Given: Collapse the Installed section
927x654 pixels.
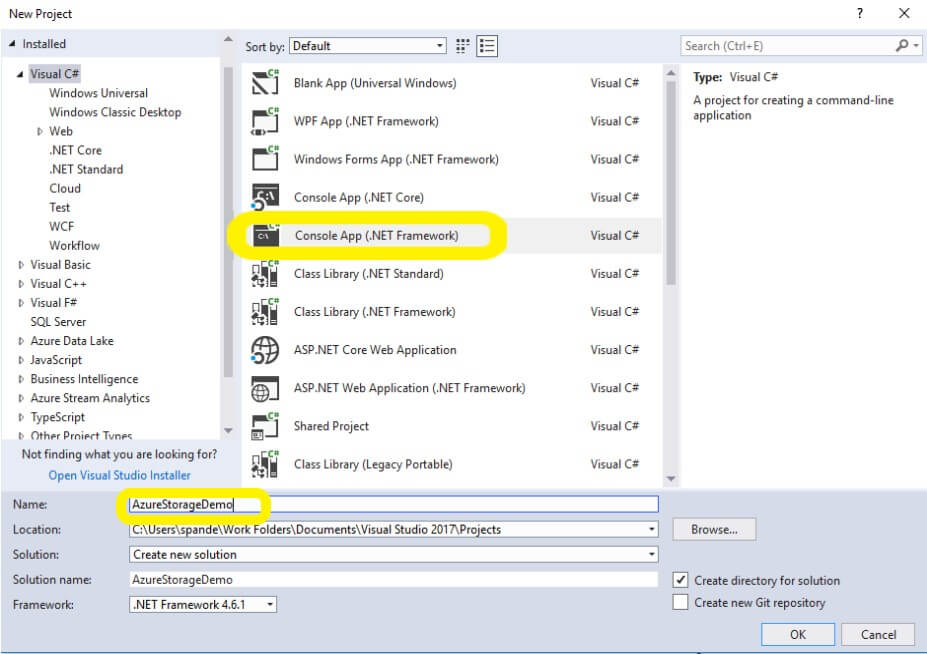Looking at the screenshot, I should pos(12,44).
